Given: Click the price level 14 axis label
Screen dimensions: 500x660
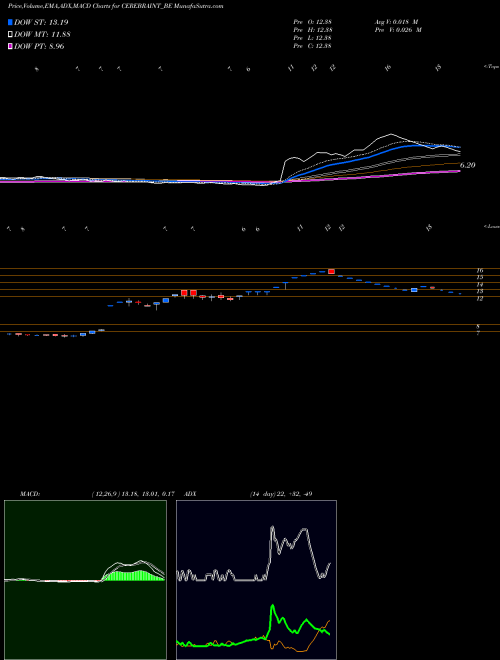Looking at the screenshot, I should click(480, 285).
